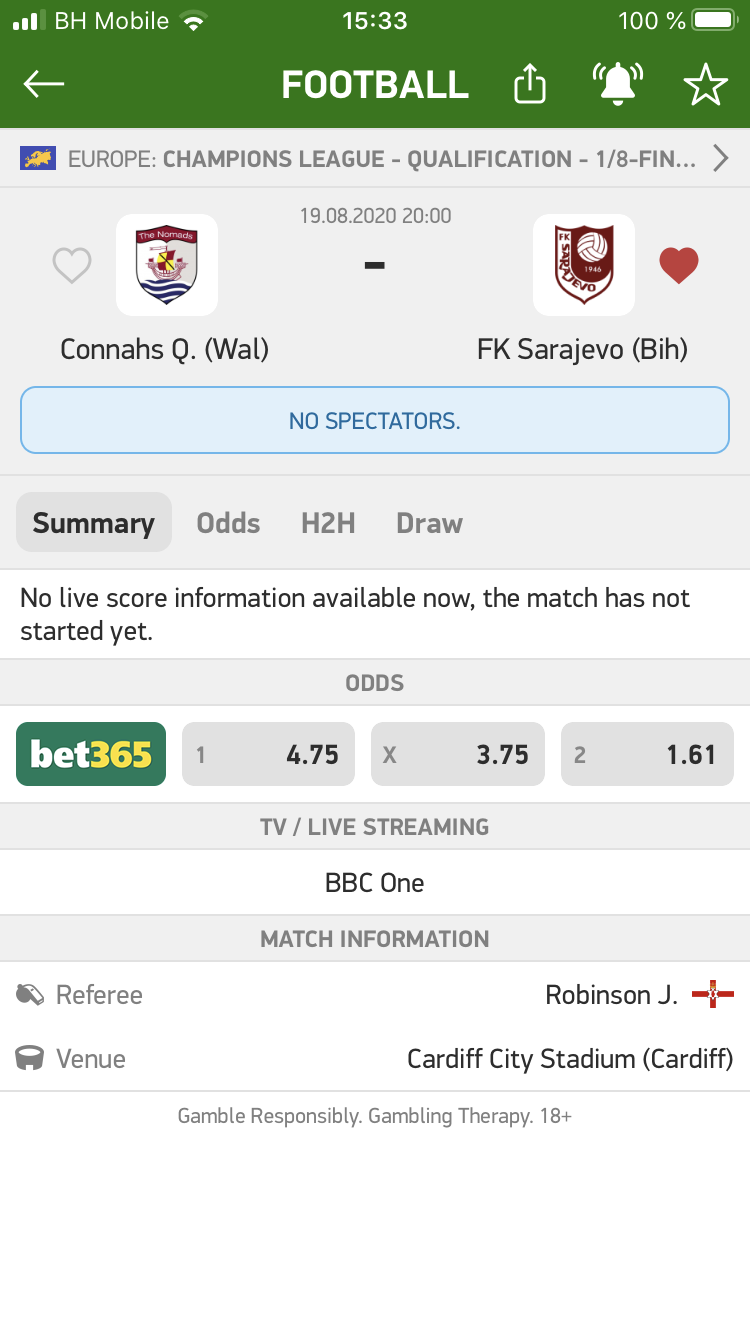Viewport: 750px width, 1334px height.
Task: Toggle the match notification bell
Action: [617, 84]
